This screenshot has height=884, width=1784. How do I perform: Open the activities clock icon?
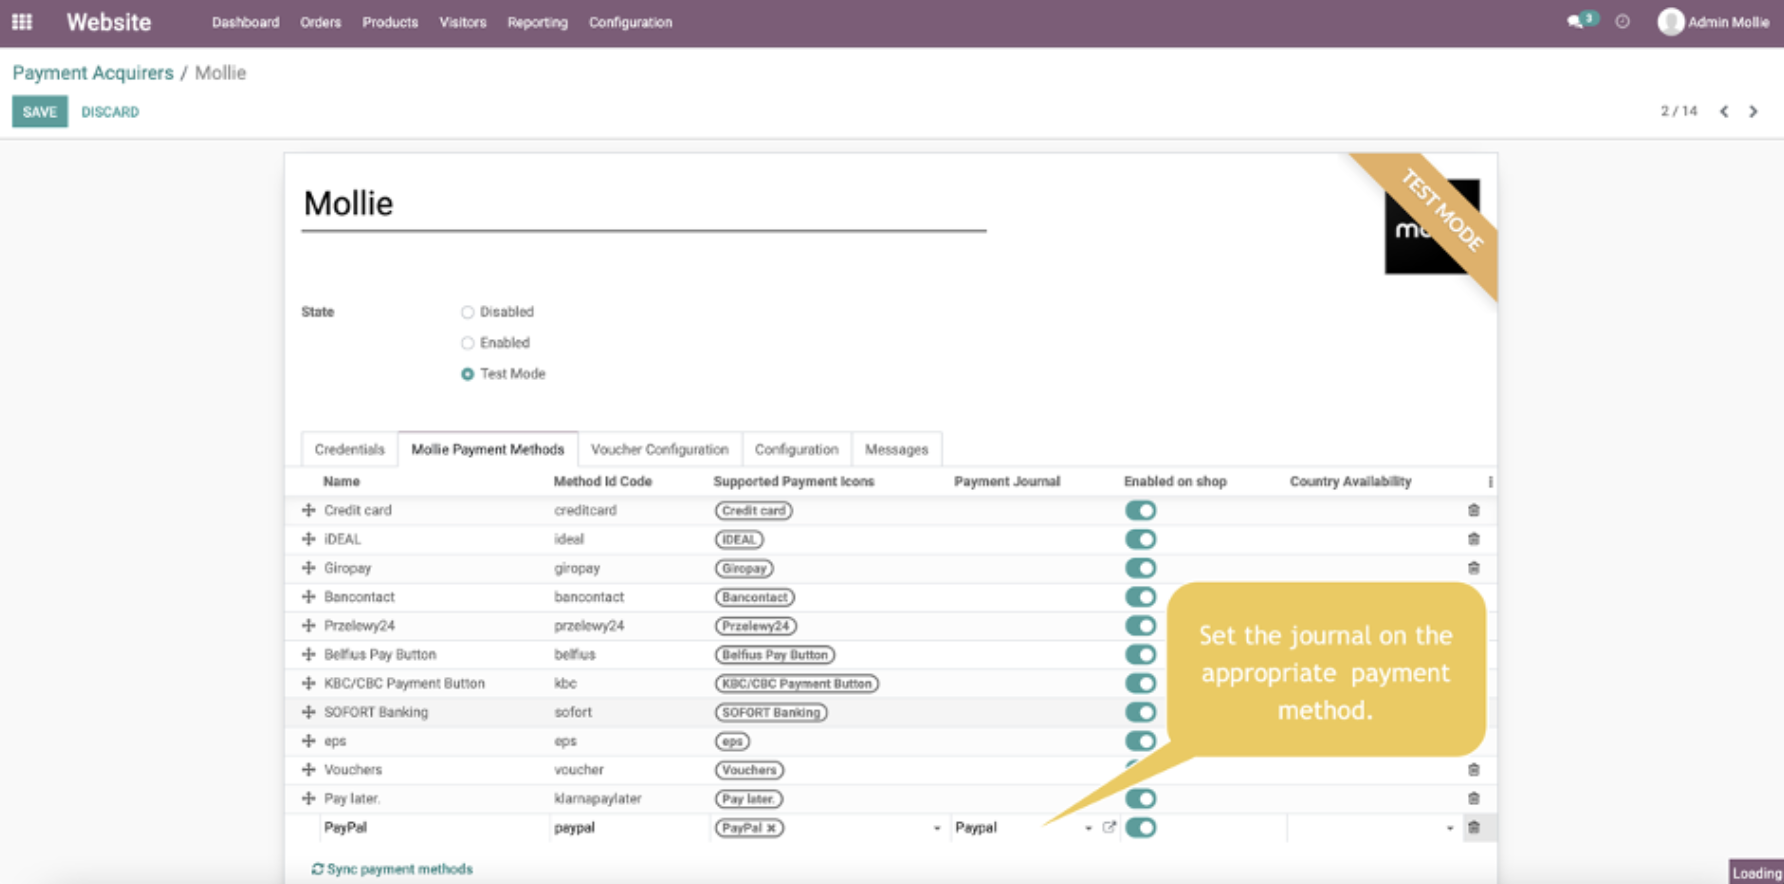(x=1622, y=22)
